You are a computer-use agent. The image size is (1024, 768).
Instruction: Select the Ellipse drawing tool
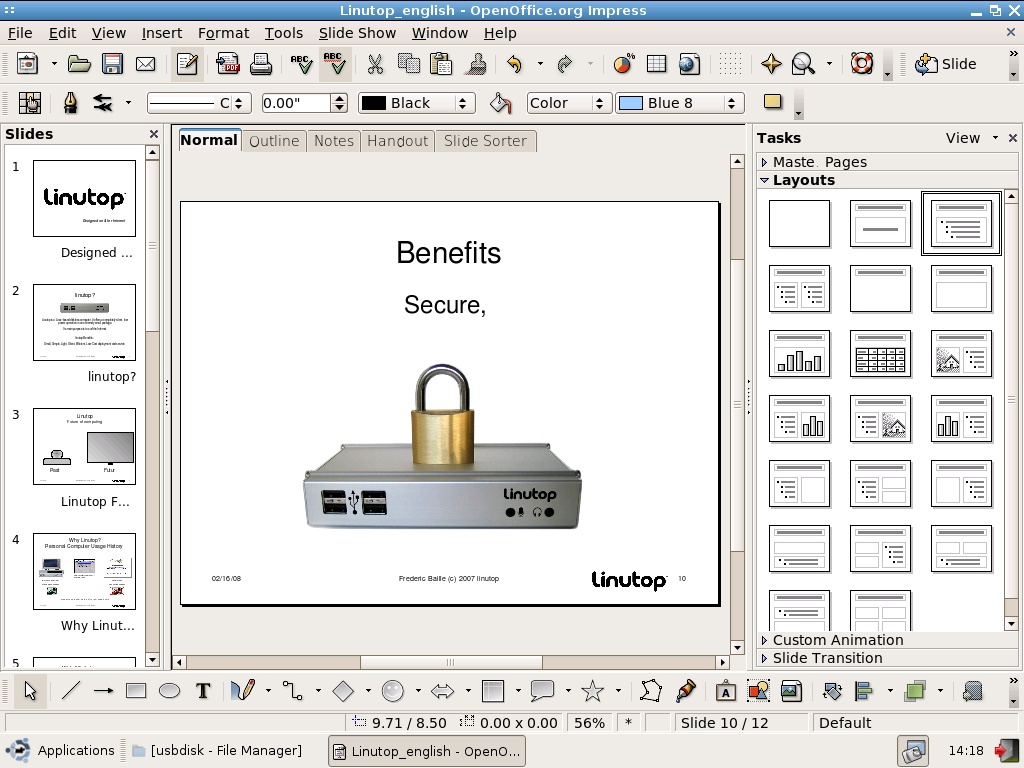pos(169,691)
